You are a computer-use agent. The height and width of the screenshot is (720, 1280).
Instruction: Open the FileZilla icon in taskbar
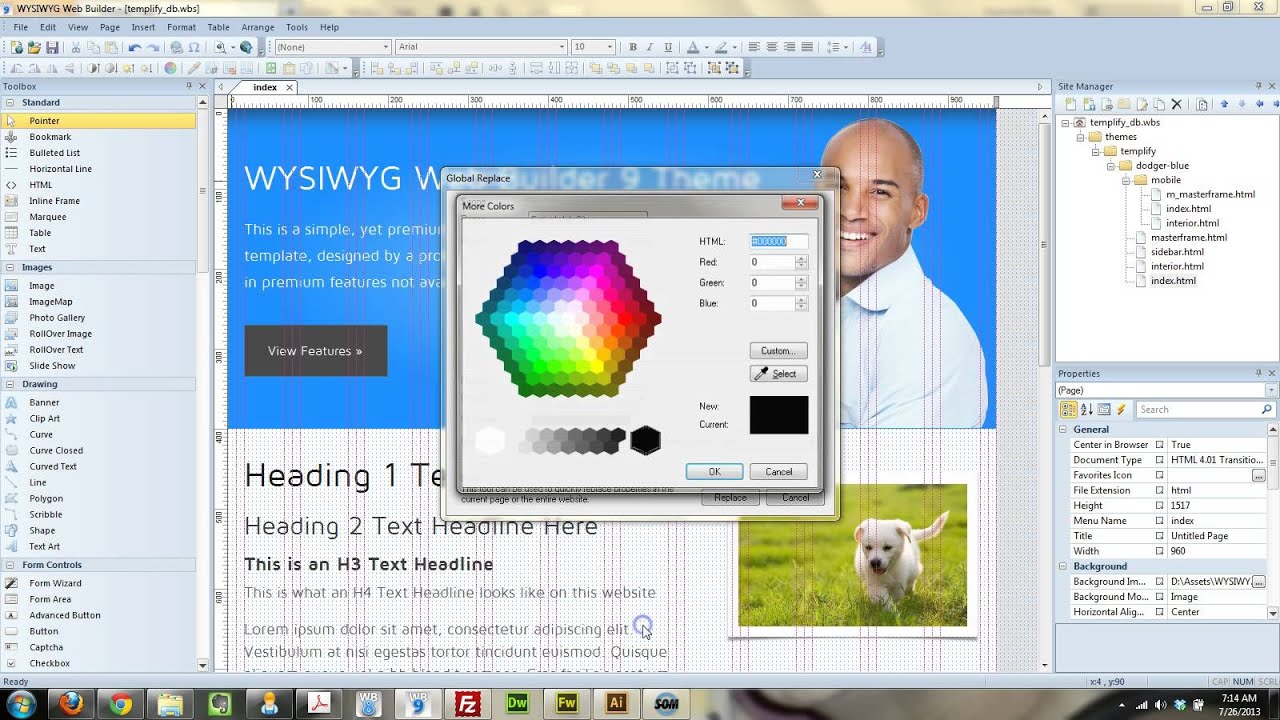(467, 703)
